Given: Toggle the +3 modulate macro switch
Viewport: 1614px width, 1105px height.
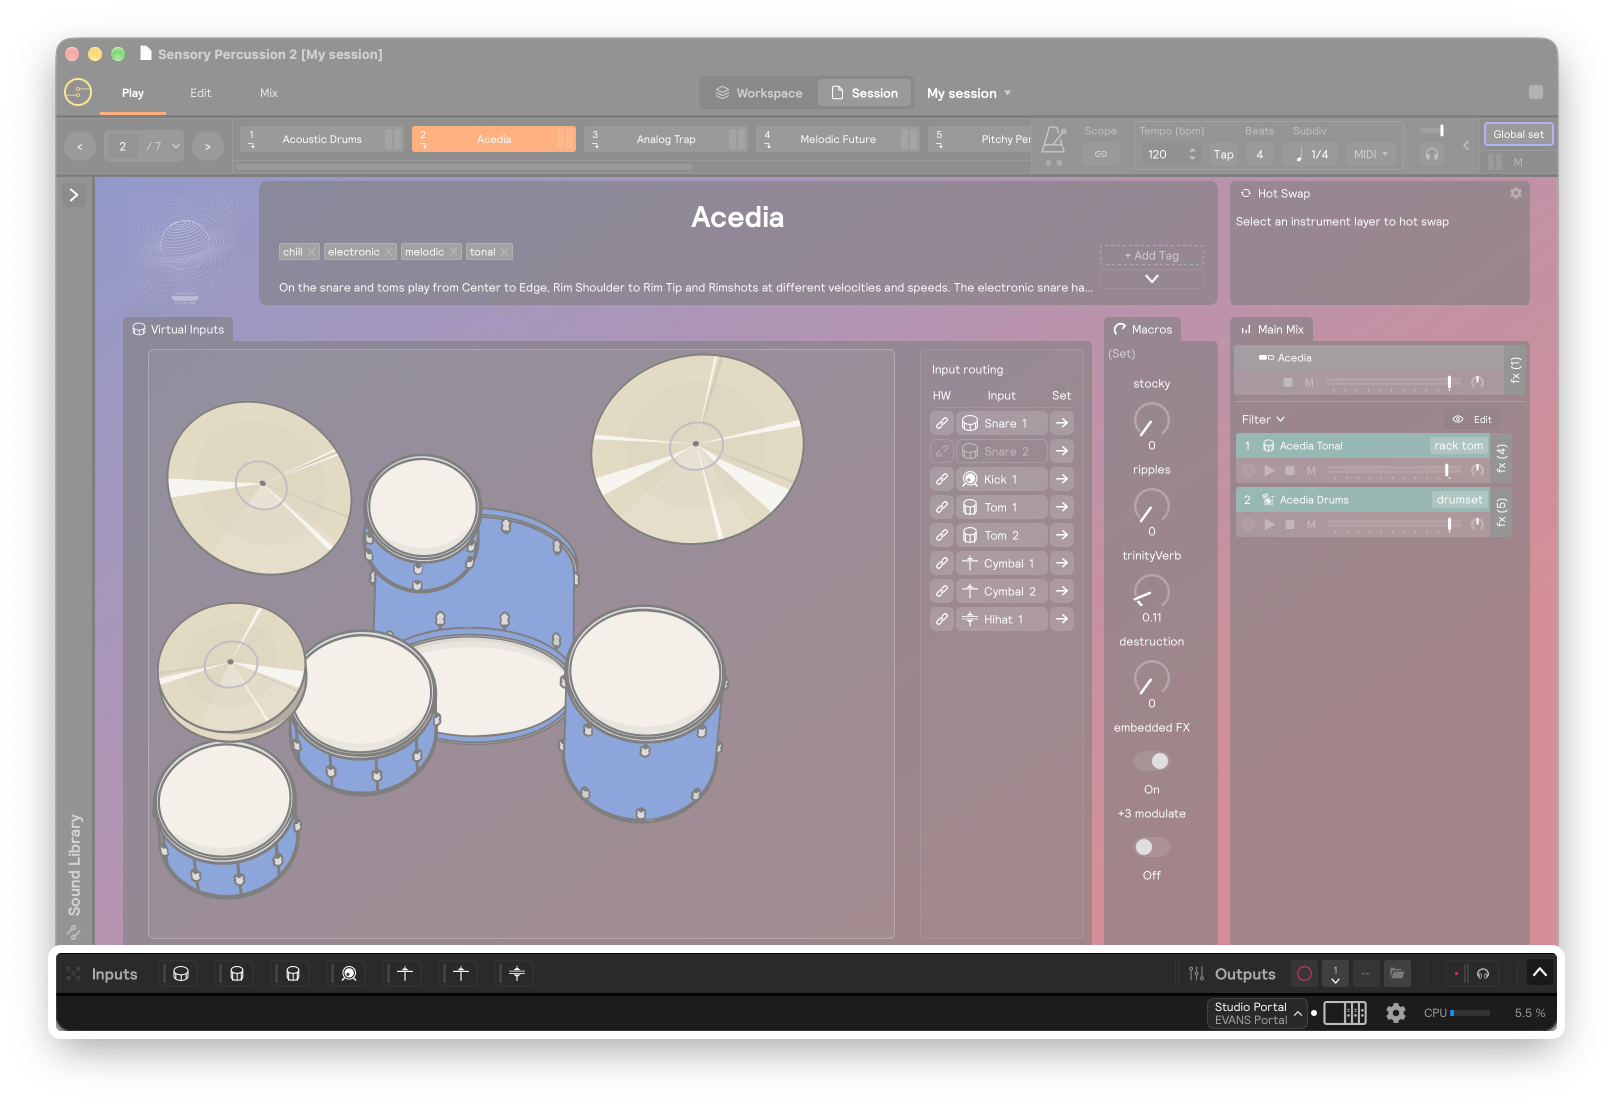Looking at the screenshot, I should (x=1152, y=847).
